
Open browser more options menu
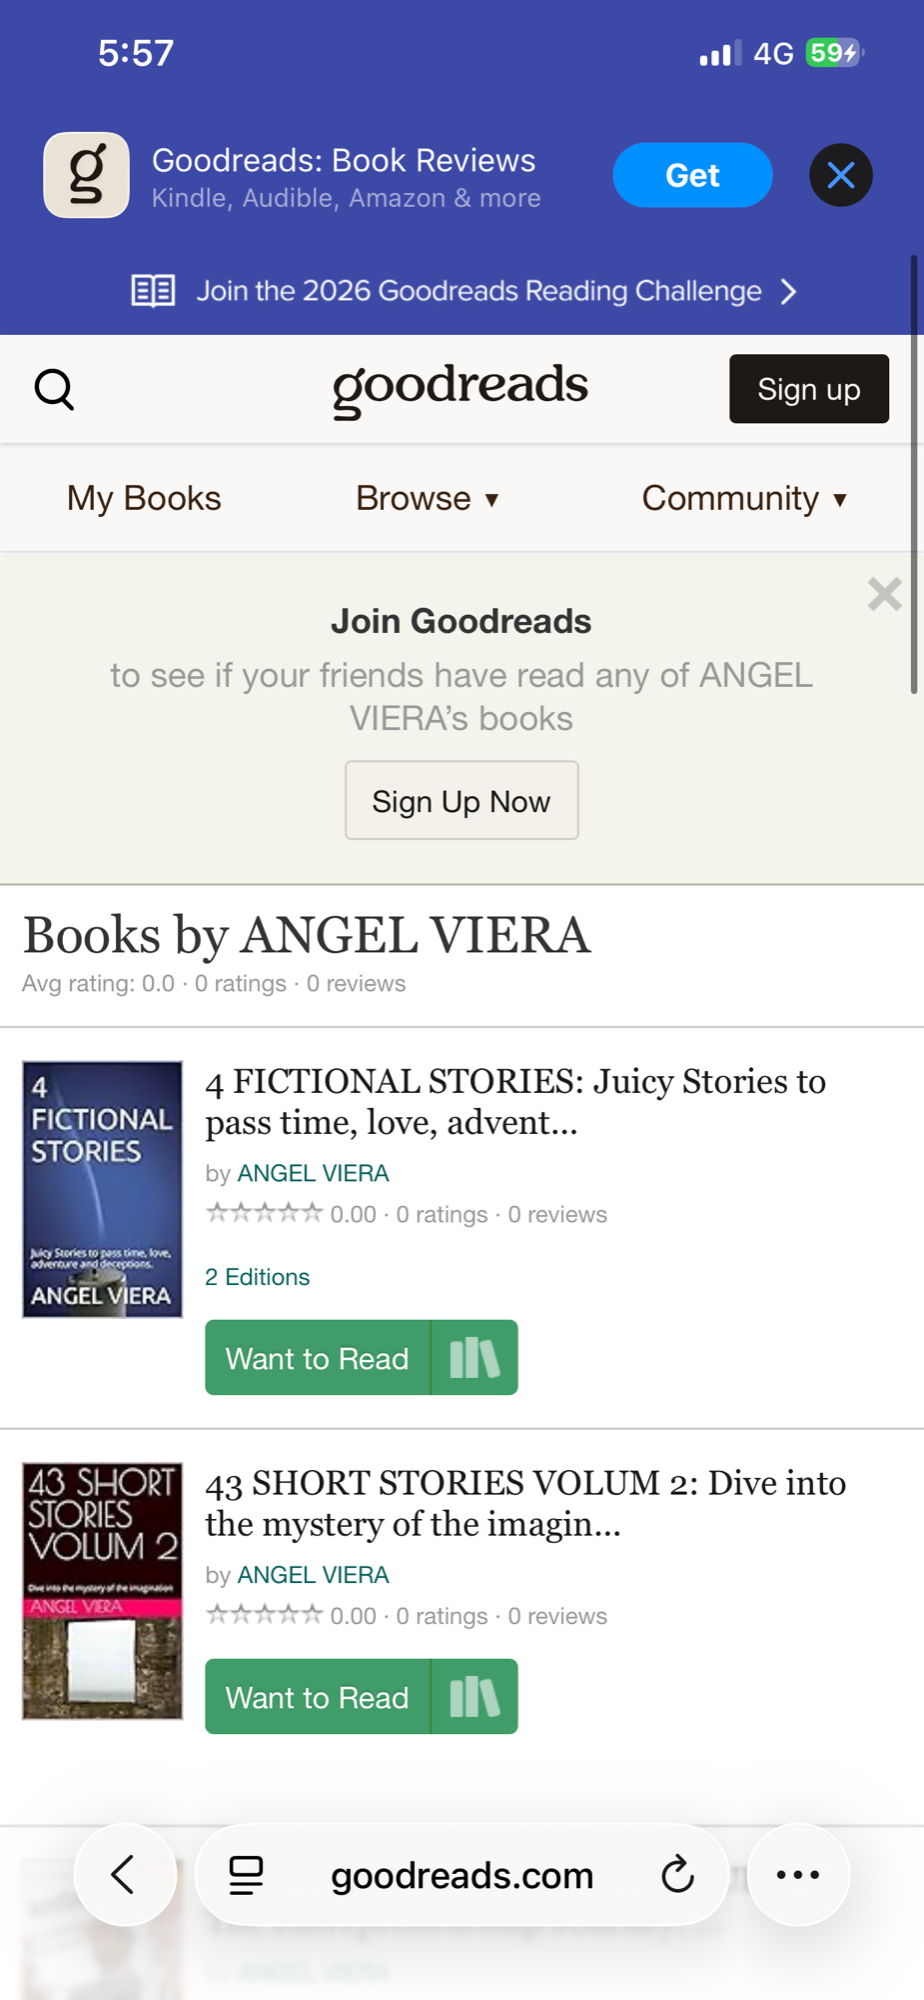[798, 1875]
